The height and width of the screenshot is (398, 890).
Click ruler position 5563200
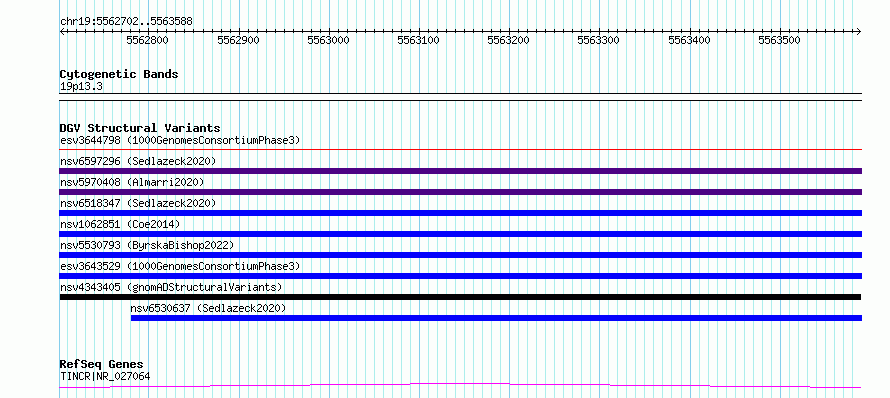pos(509,40)
